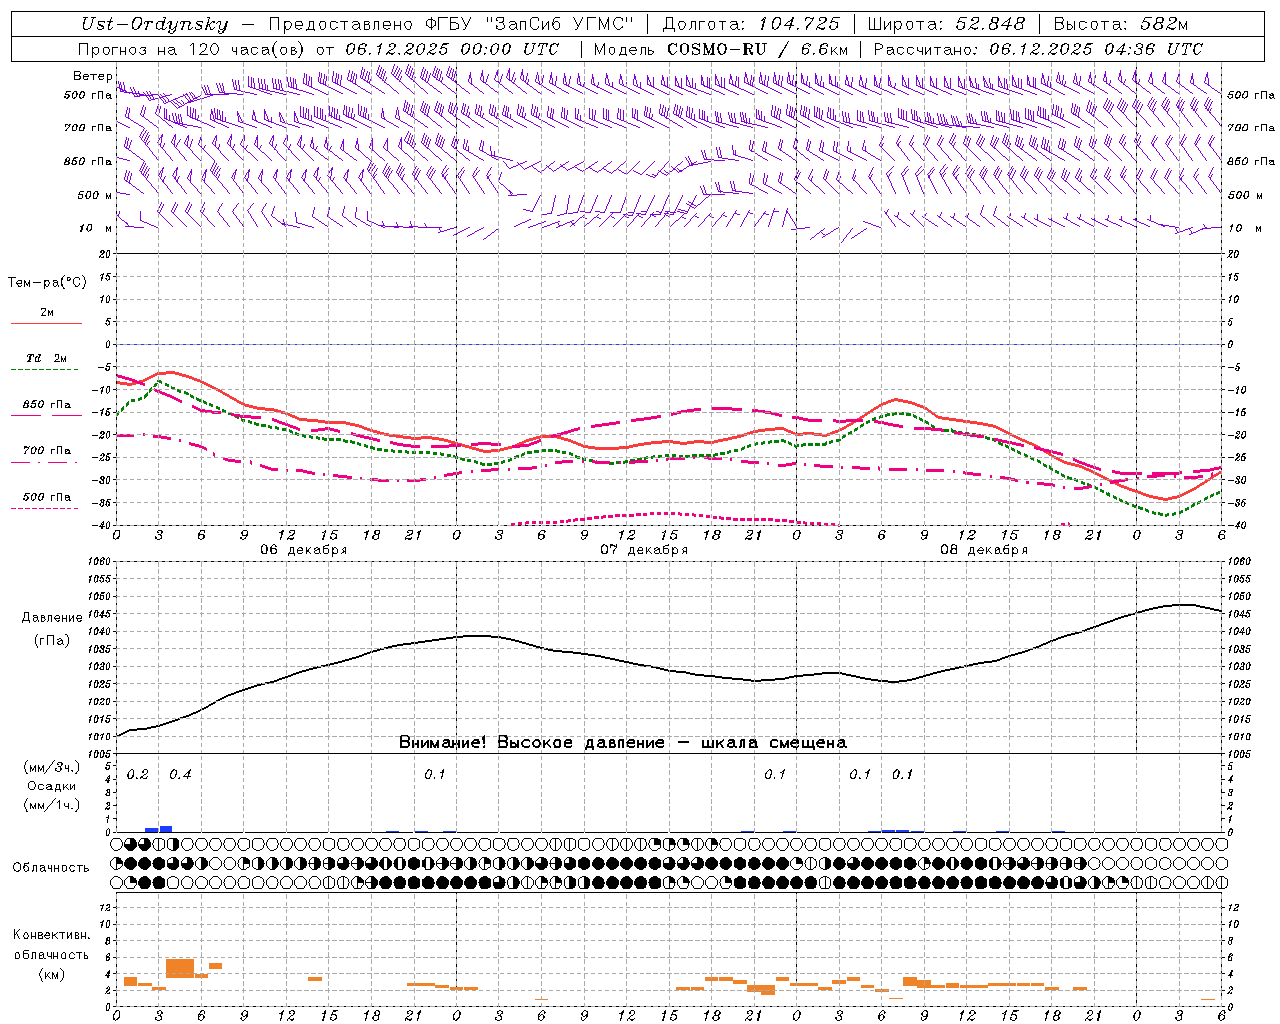Screen dimensions: 1280x1024
Task: Select the (мм/1ч.) unit label
Action: 52,805
